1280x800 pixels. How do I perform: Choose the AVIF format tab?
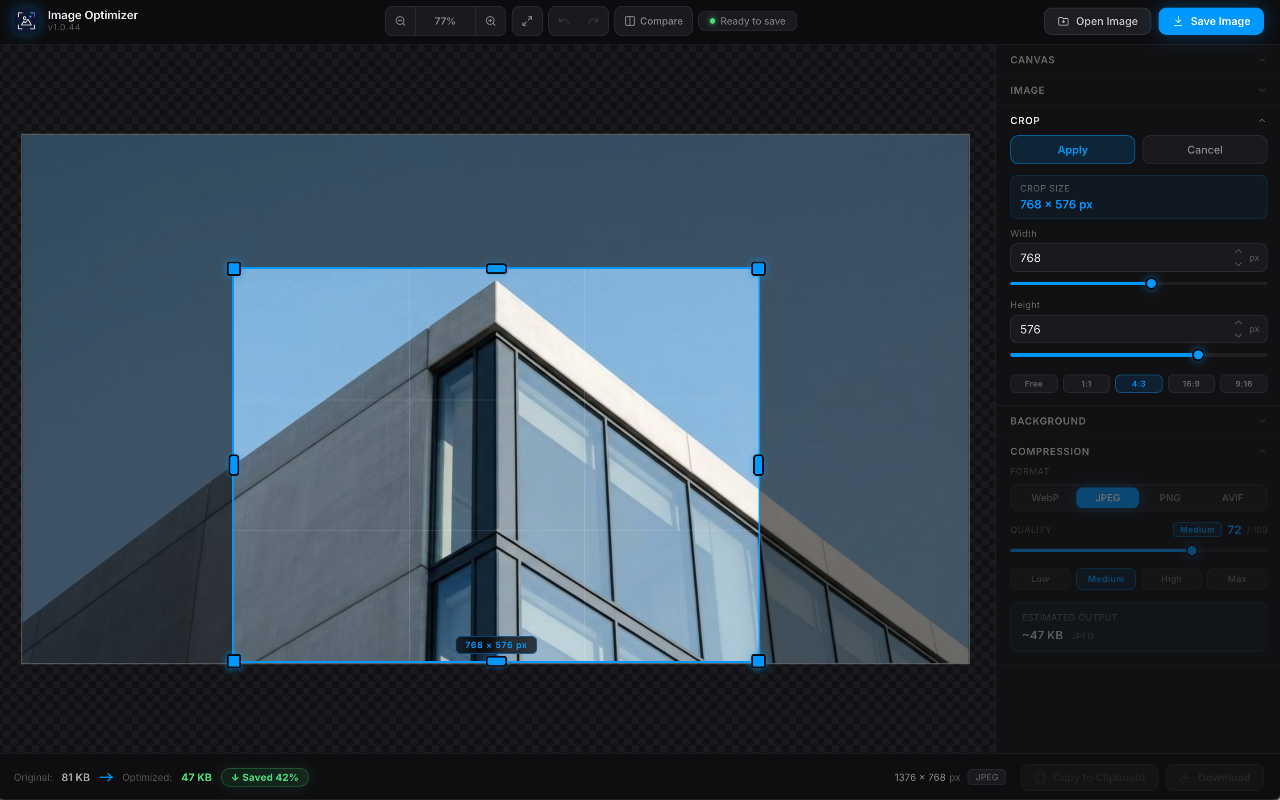(x=1232, y=498)
